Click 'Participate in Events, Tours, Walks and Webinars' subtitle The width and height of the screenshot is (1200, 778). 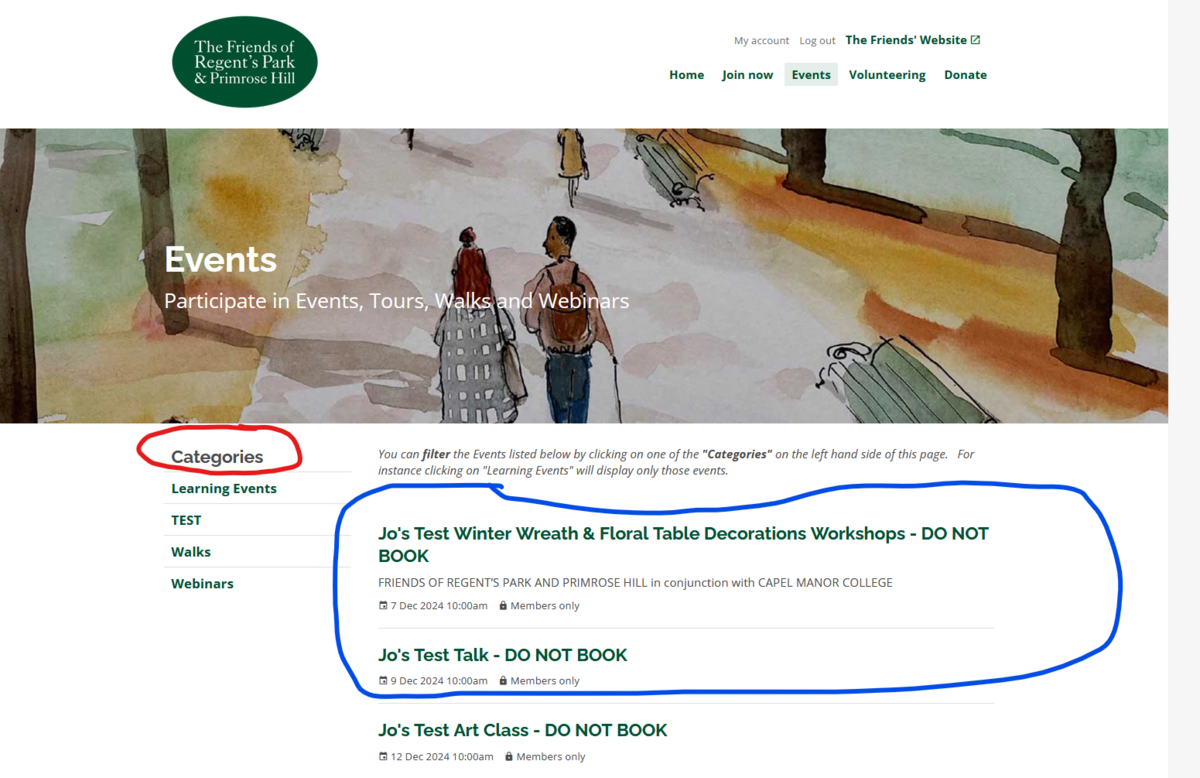click(x=397, y=301)
